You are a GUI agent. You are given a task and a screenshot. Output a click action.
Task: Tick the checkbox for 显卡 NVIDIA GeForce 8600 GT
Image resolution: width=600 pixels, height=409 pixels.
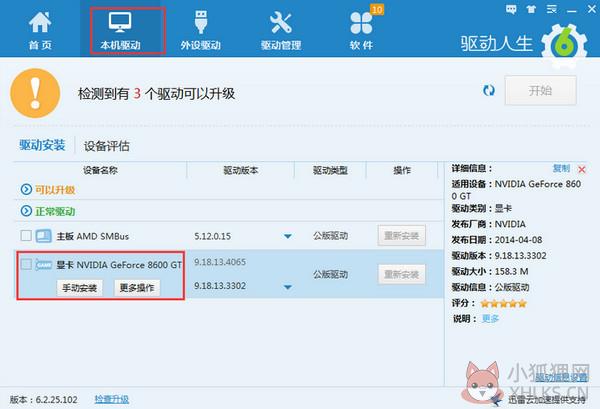(x=26, y=264)
